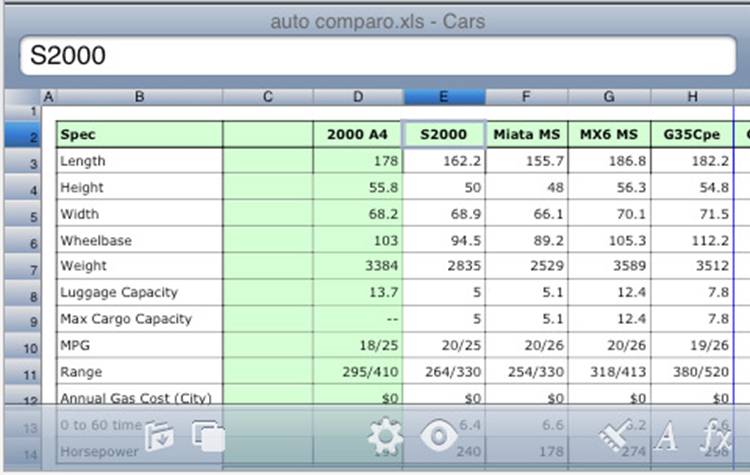Click the cell with value 318/413
Screen dimensions: 750x475
pos(609,372)
